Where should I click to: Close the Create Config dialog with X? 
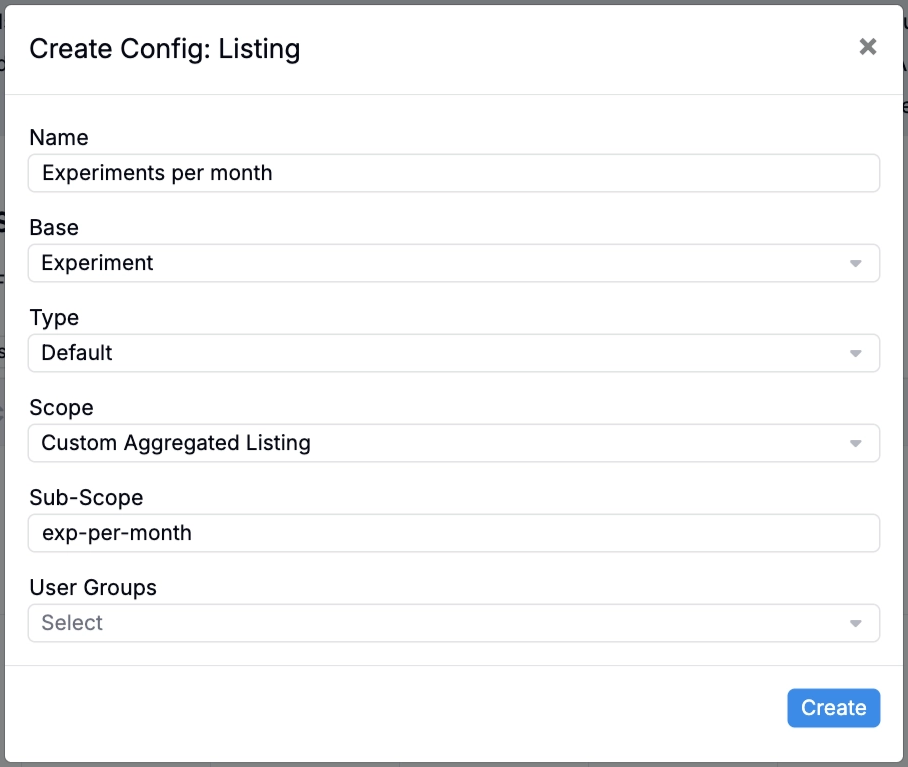tap(867, 47)
